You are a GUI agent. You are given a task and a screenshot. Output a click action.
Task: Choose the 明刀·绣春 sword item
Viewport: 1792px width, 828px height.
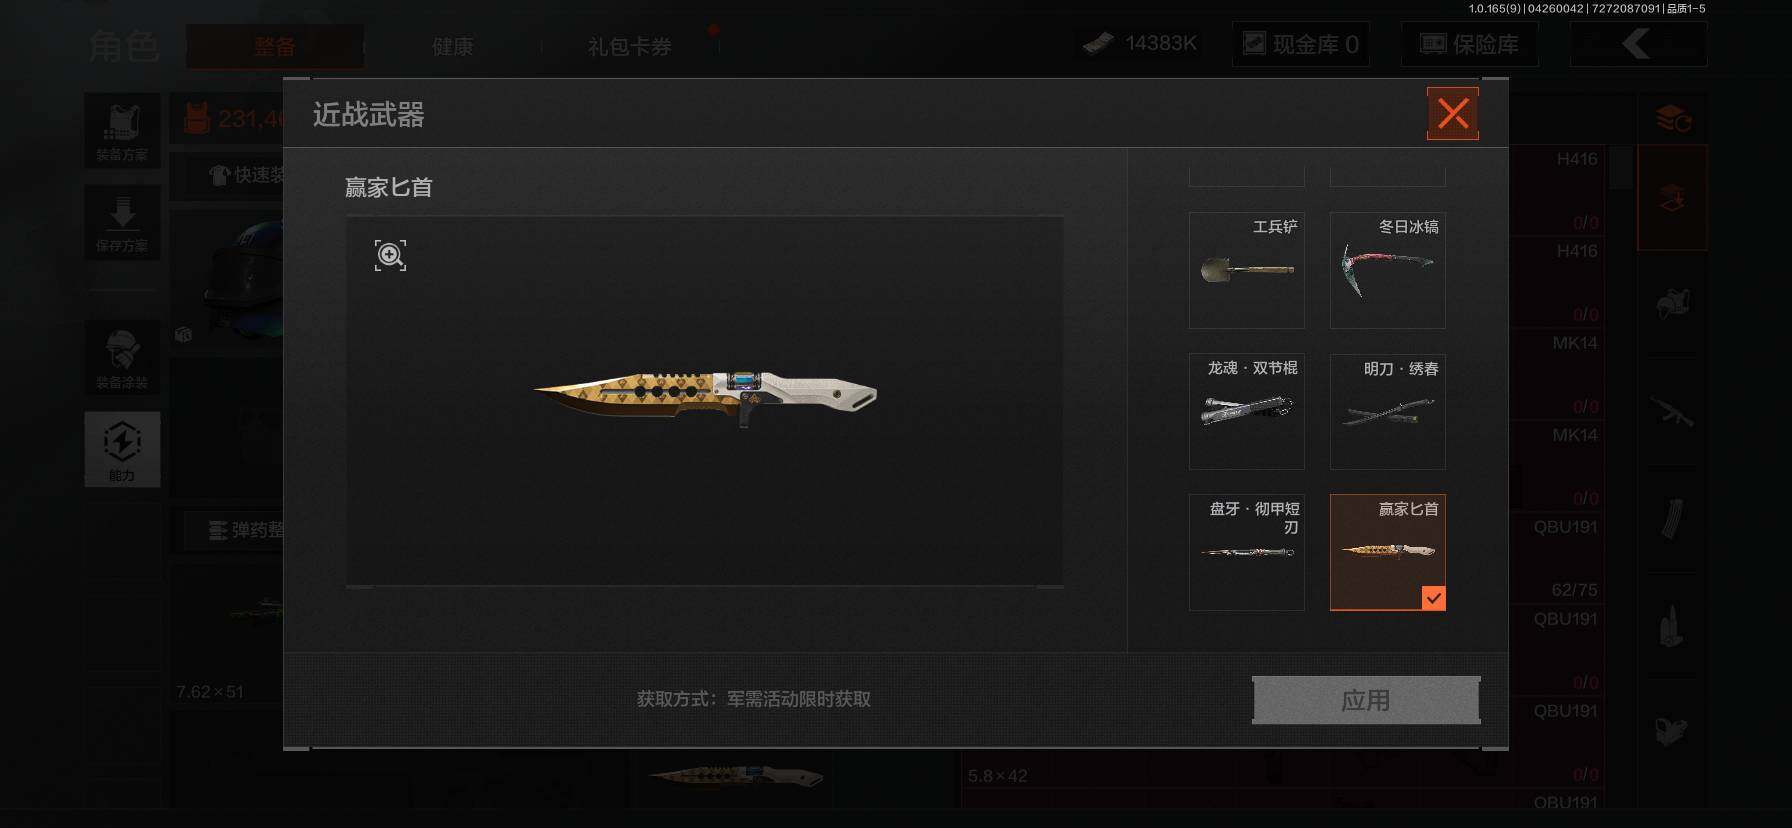[1388, 411]
